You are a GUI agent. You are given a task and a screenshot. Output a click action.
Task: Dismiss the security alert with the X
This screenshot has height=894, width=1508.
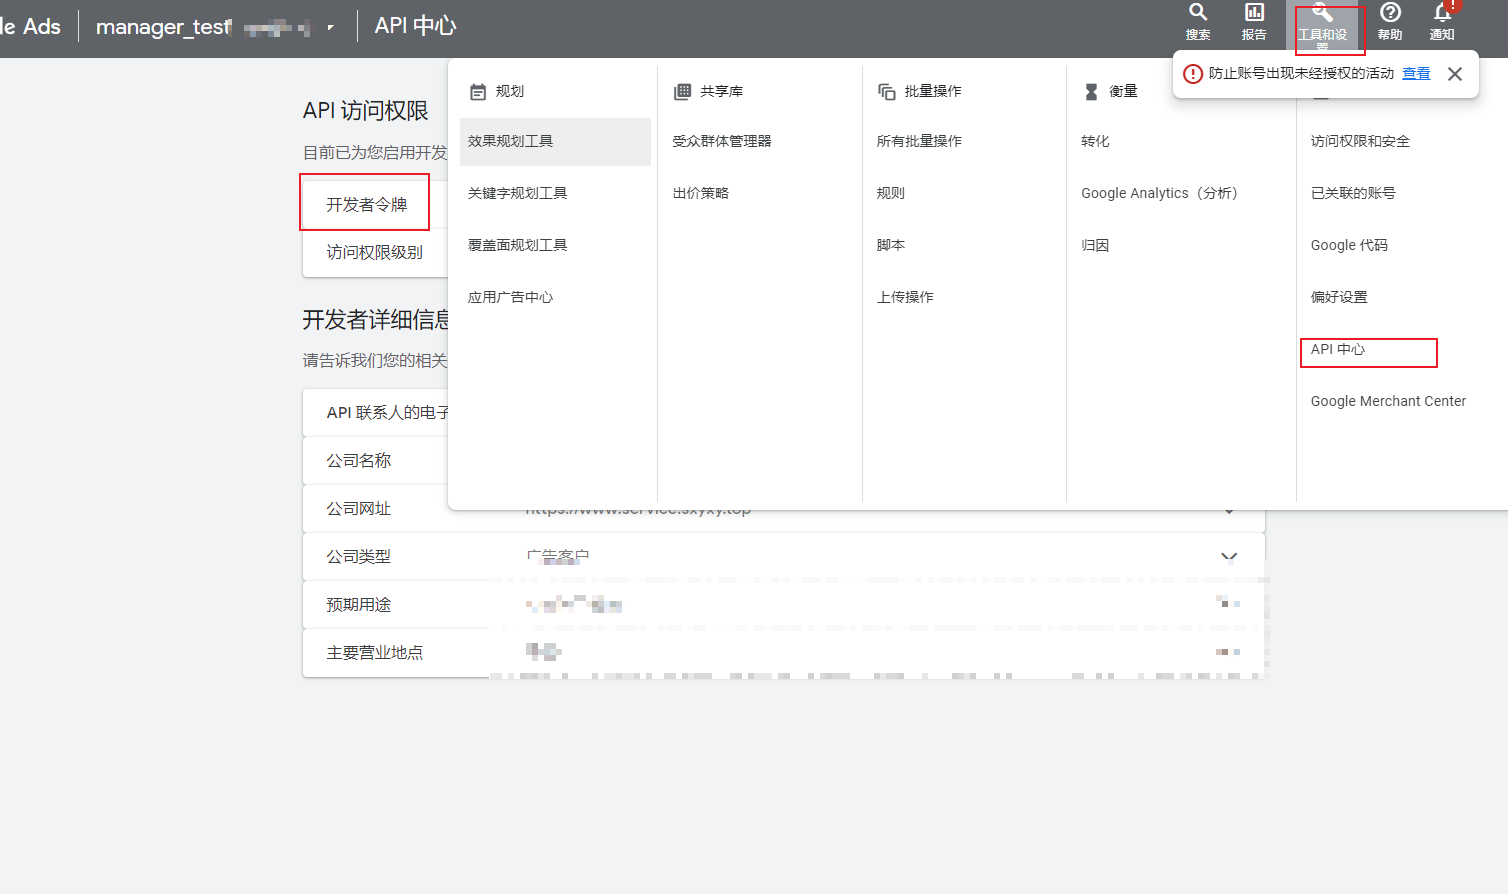click(1455, 74)
